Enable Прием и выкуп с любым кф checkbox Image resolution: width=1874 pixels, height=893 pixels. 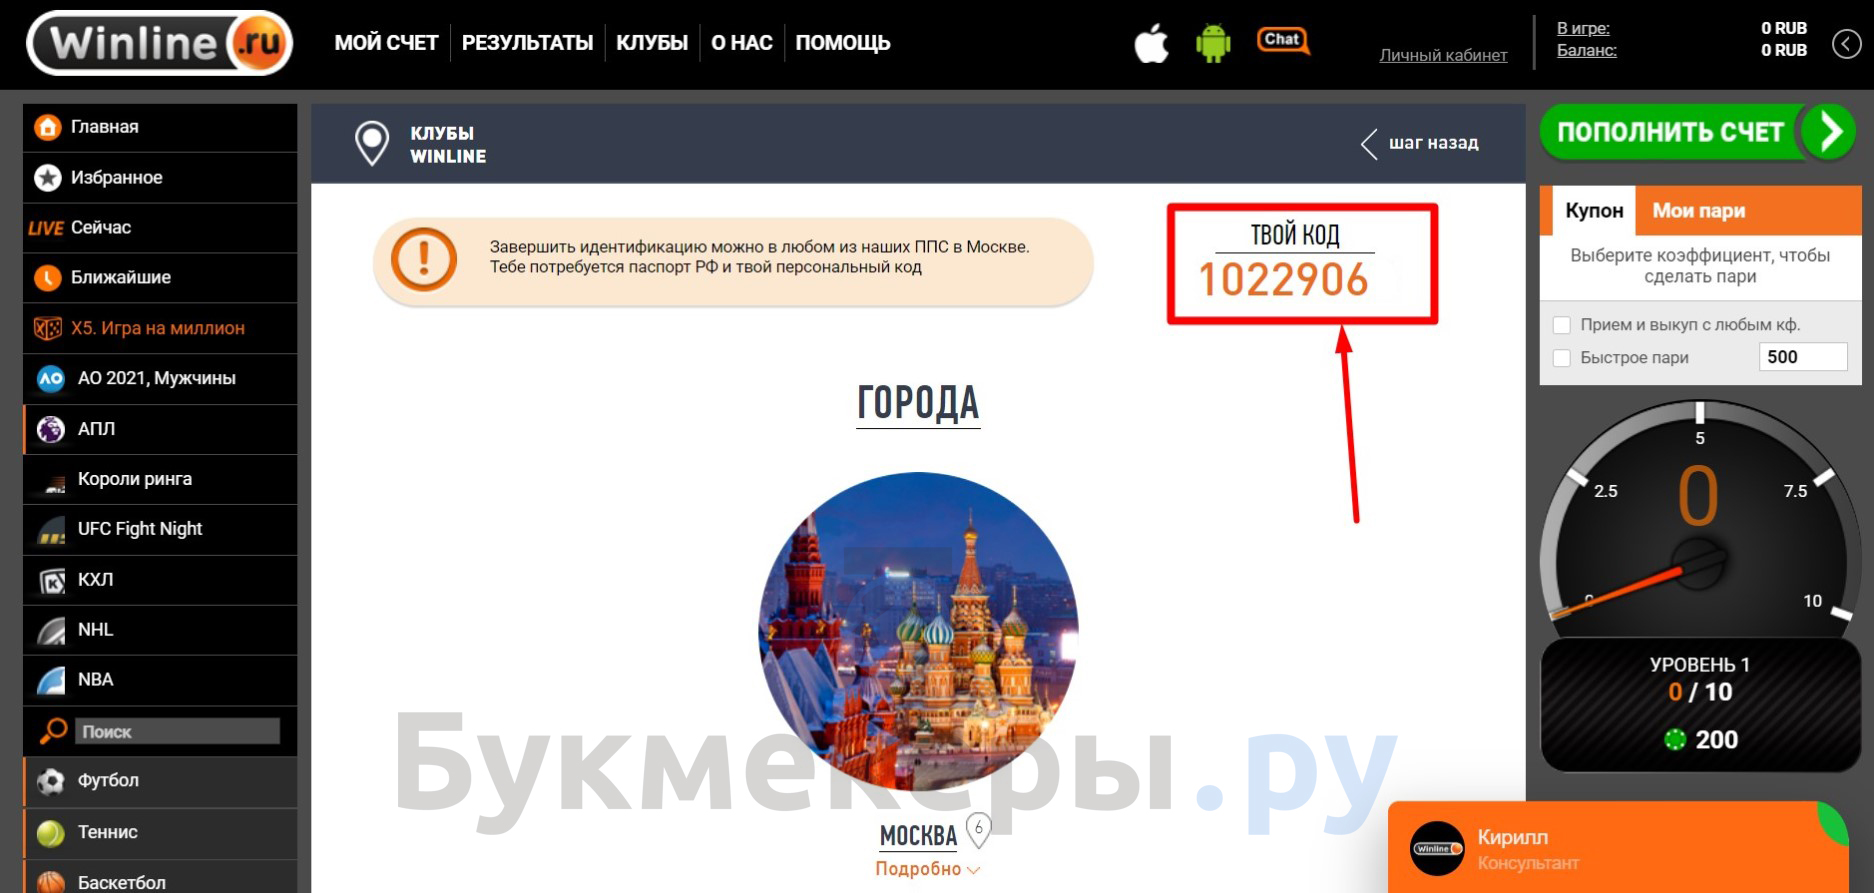(1561, 325)
